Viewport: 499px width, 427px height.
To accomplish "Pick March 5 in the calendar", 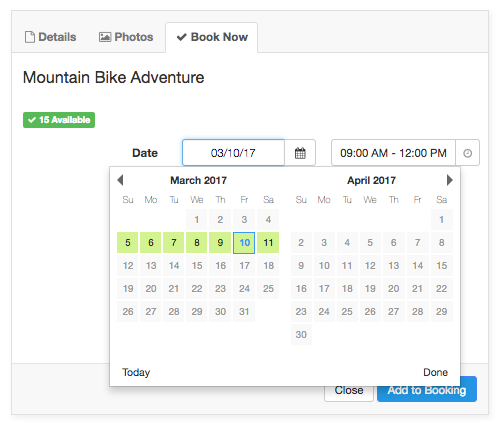I will (128, 243).
